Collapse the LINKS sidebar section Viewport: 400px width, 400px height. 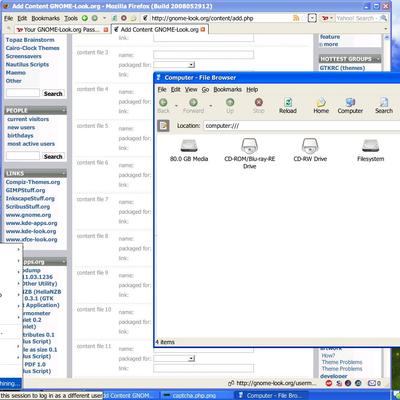click(x=63, y=173)
